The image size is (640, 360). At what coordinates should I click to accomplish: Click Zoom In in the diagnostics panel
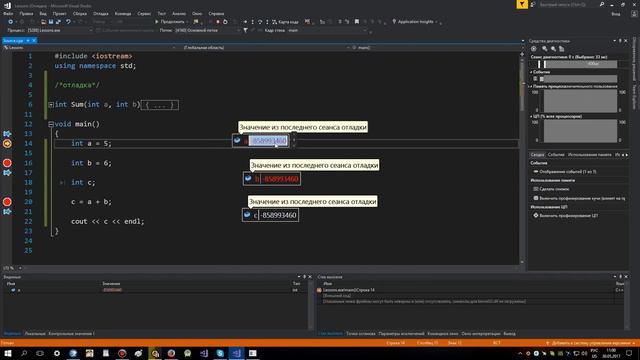click(544, 49)
